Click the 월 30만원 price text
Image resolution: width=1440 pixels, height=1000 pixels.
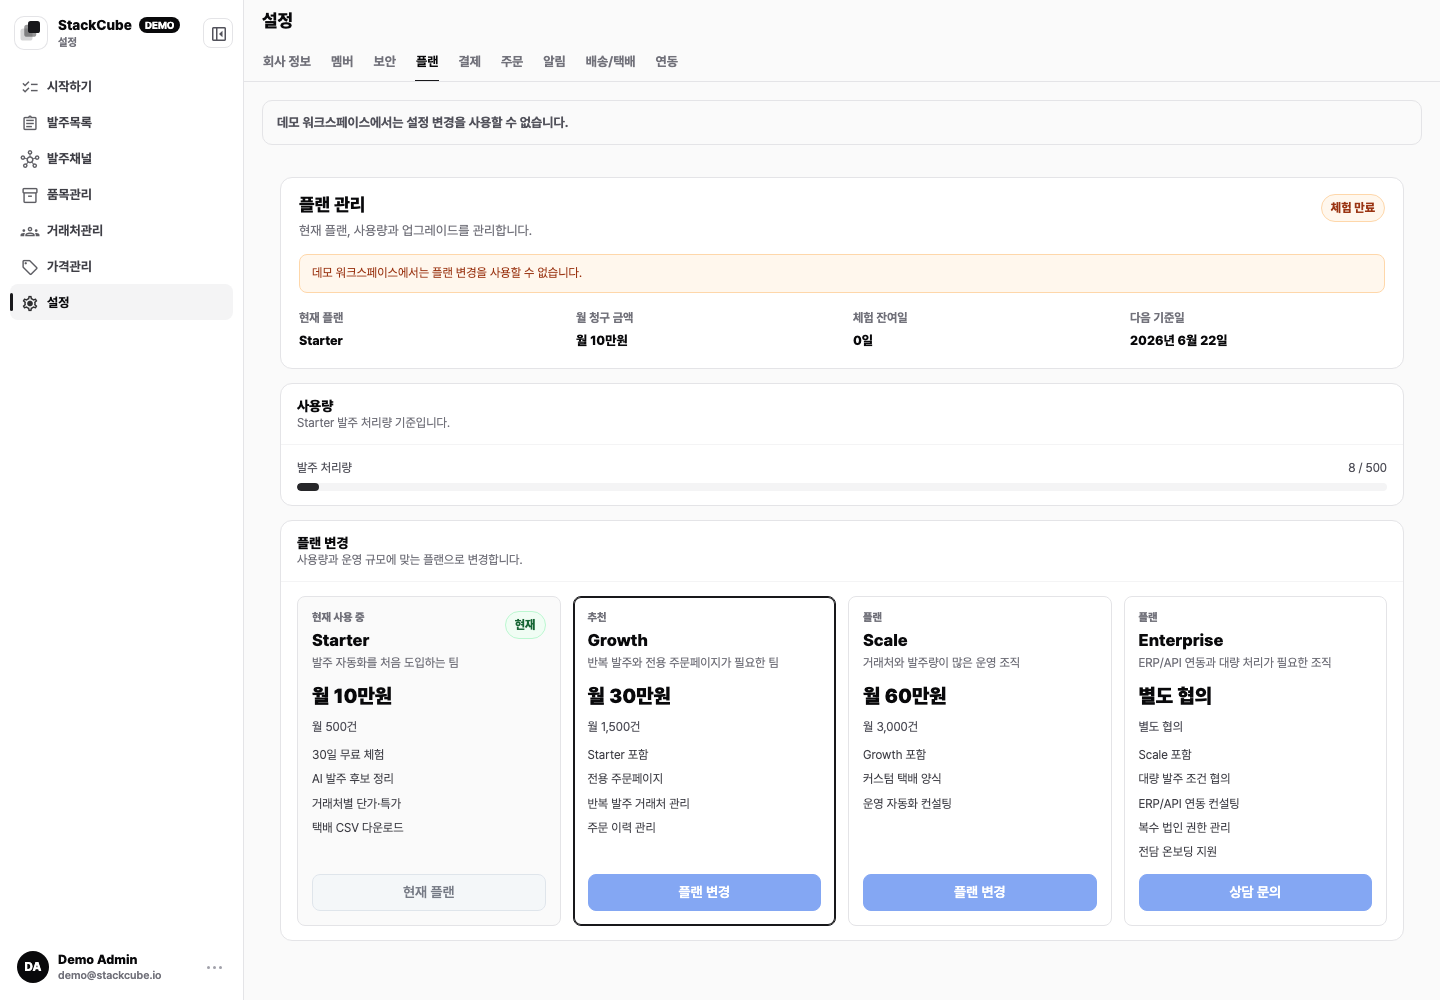tap(630, 696)
